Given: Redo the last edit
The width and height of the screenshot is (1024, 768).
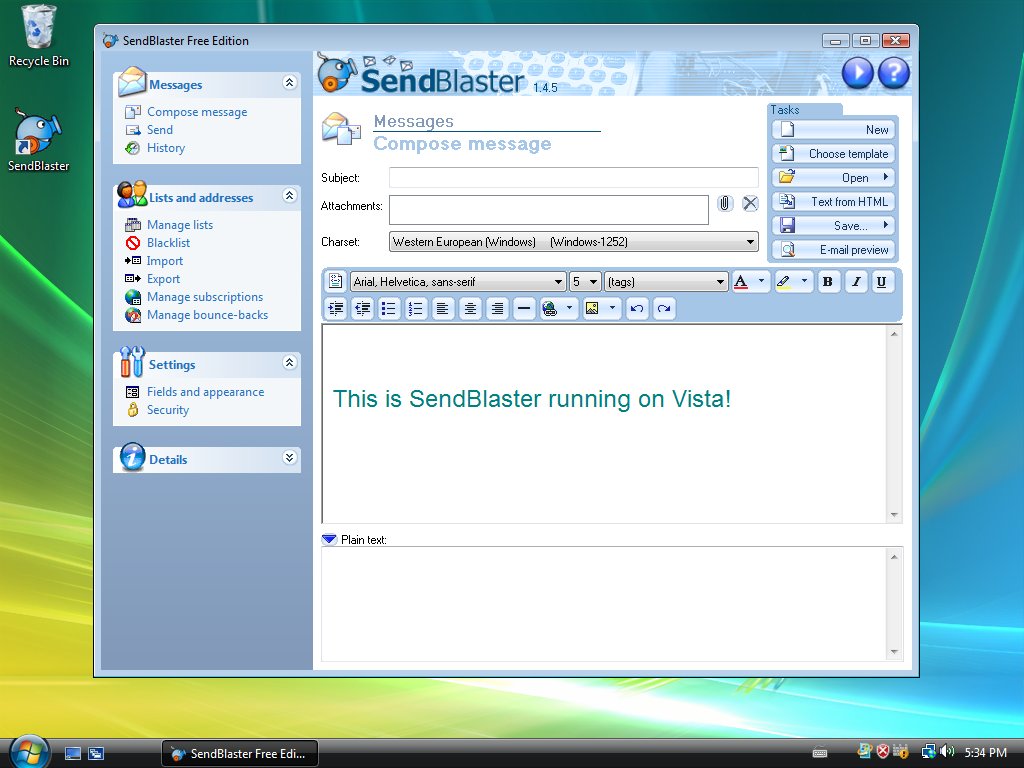Looking at the screenshot, I should pos(664,309).
